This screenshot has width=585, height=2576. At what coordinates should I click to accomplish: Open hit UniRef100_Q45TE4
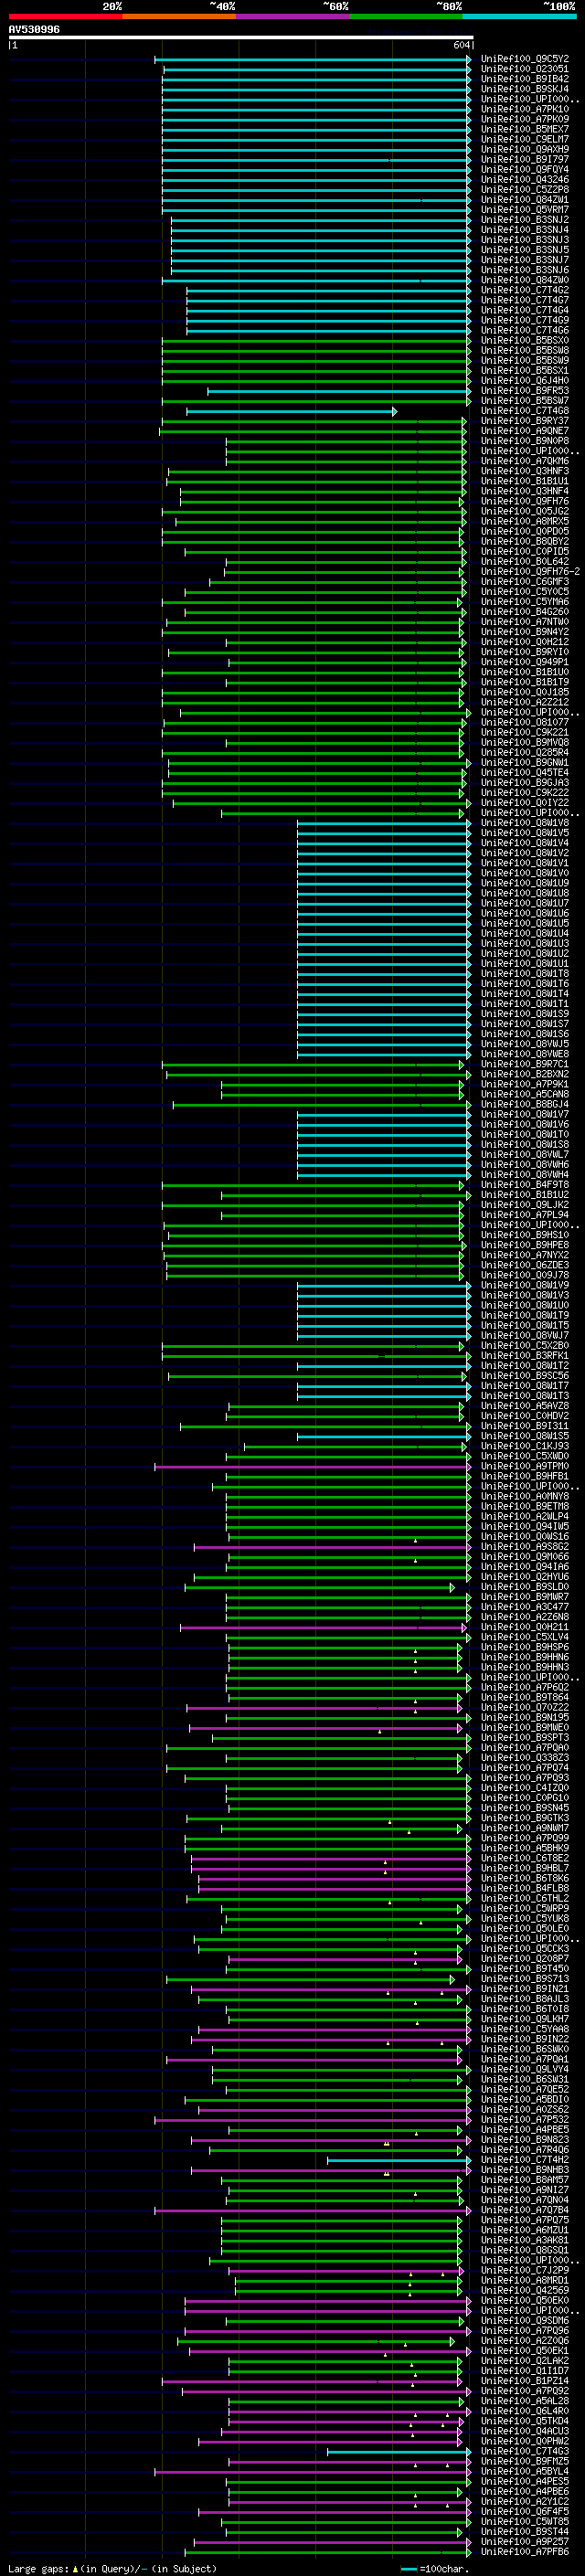tap(525, 773)
